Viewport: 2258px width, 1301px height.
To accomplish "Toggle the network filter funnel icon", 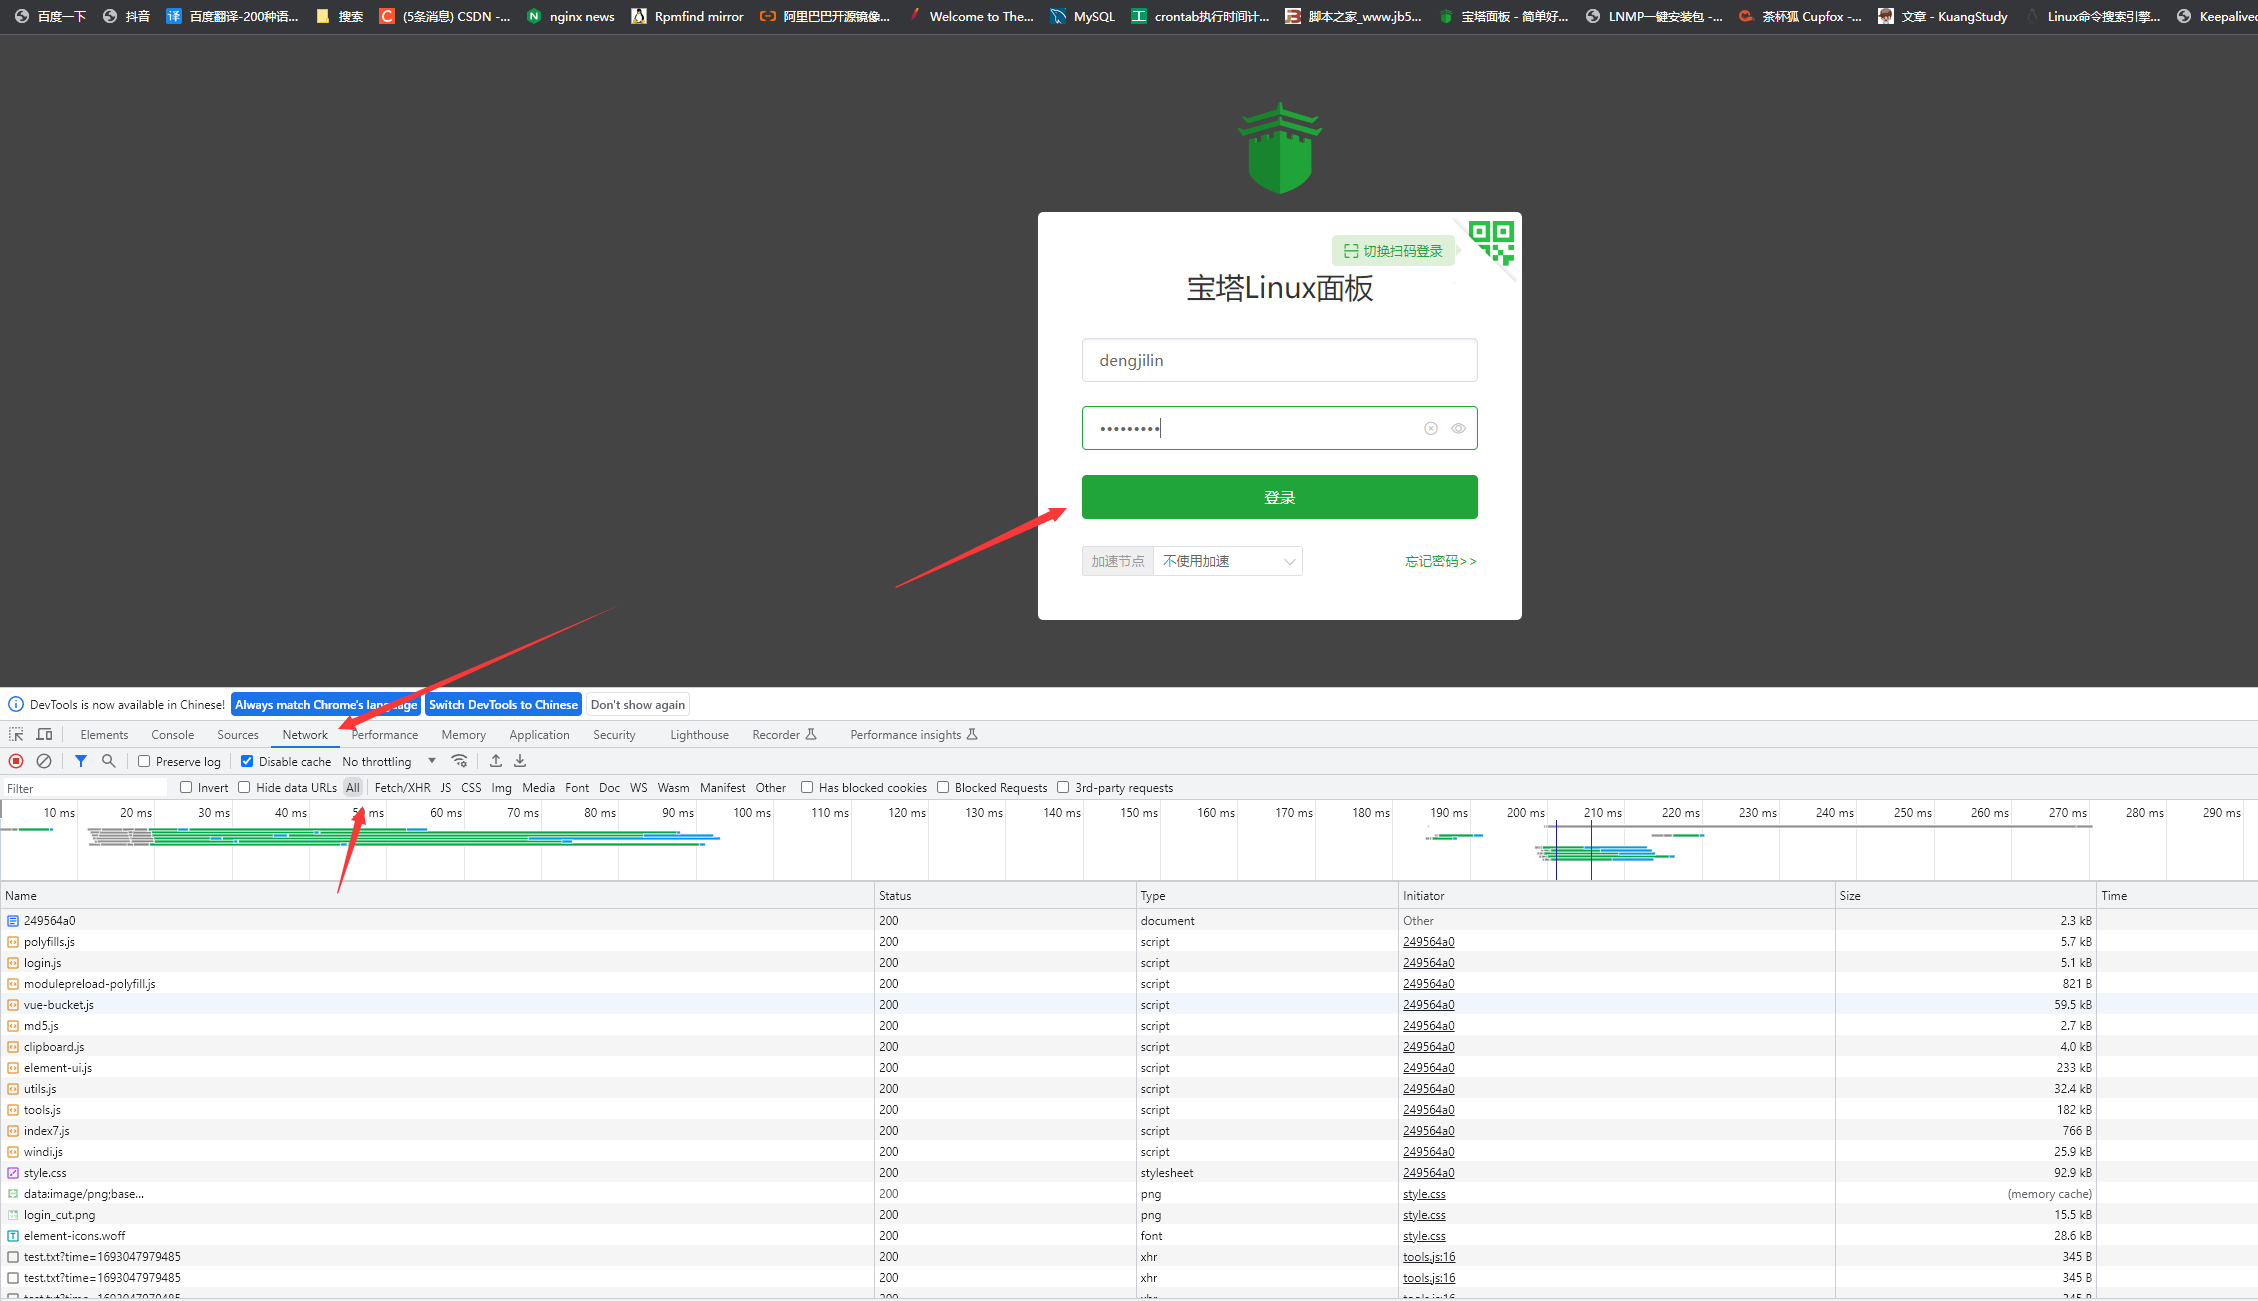I will 81,761.
